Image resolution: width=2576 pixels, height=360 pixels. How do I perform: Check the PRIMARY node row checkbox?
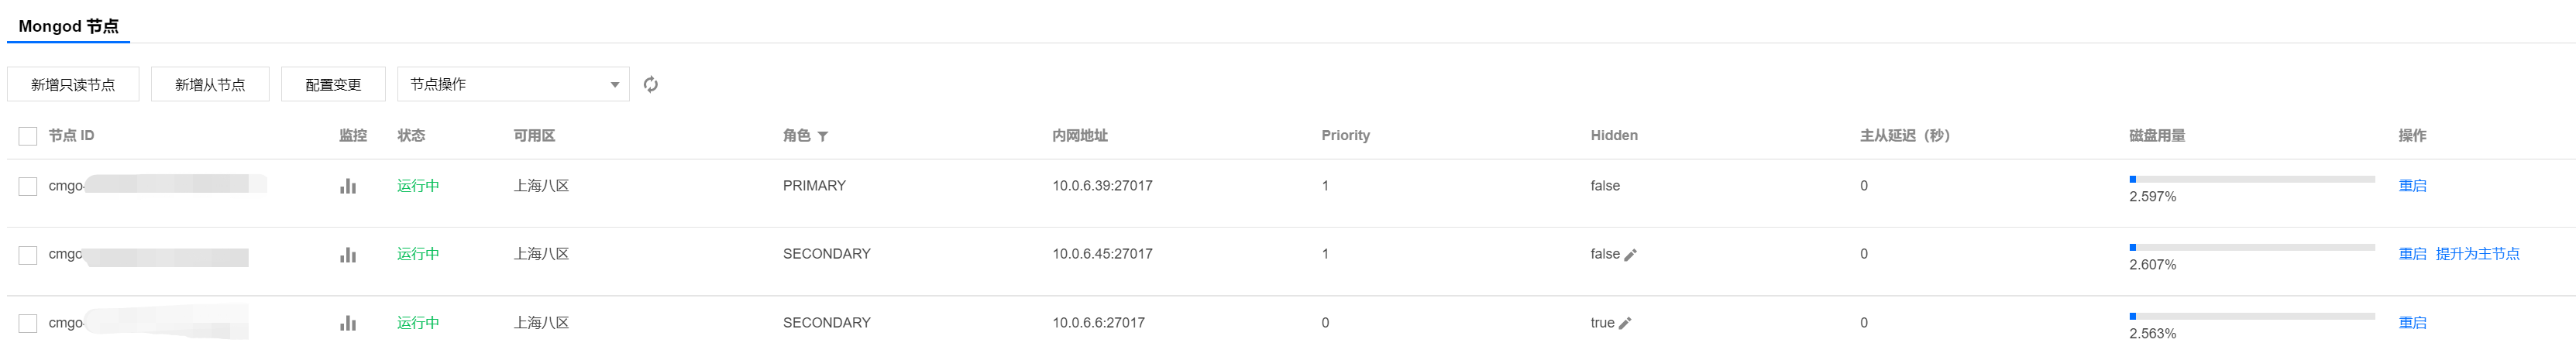(x=28, y=186)
